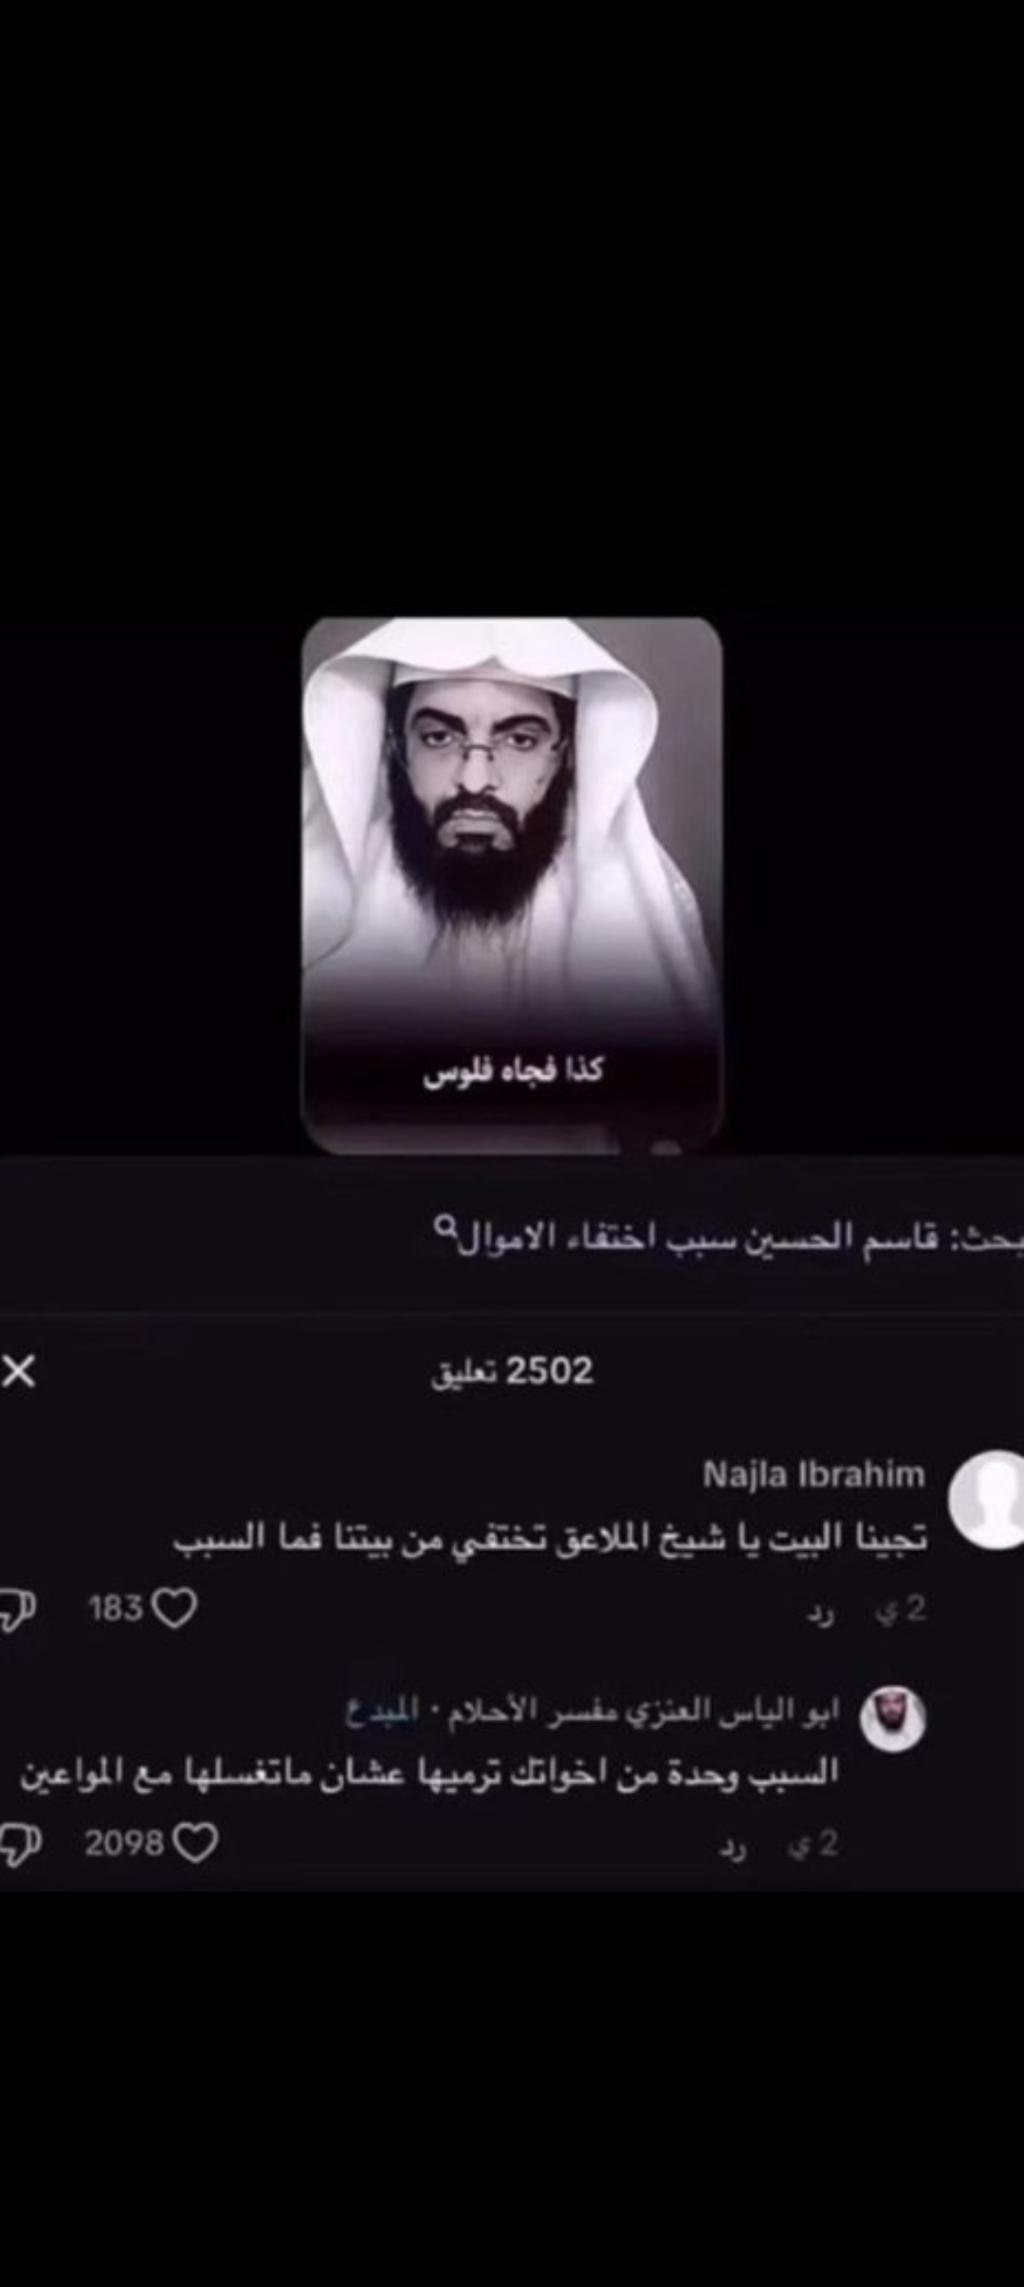Tap رد under Najla Ibrahim's comment
Image resolution: width=1024 pixels, height=2287 pixels.
821,1613
